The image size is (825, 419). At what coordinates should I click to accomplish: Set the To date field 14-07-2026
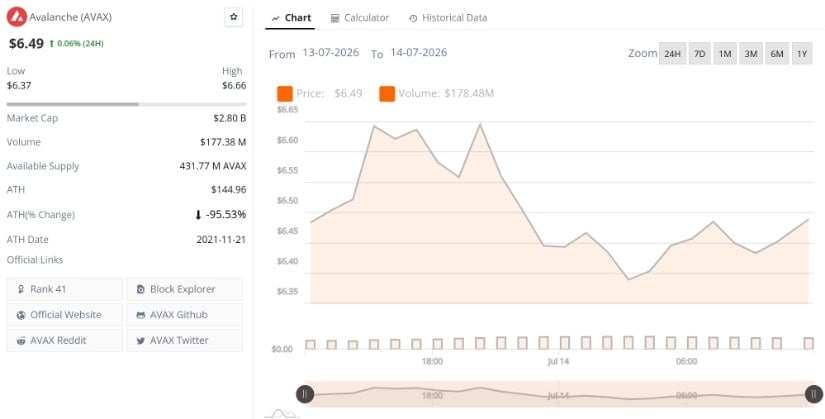pyautogui.click(x=419, y=53)
